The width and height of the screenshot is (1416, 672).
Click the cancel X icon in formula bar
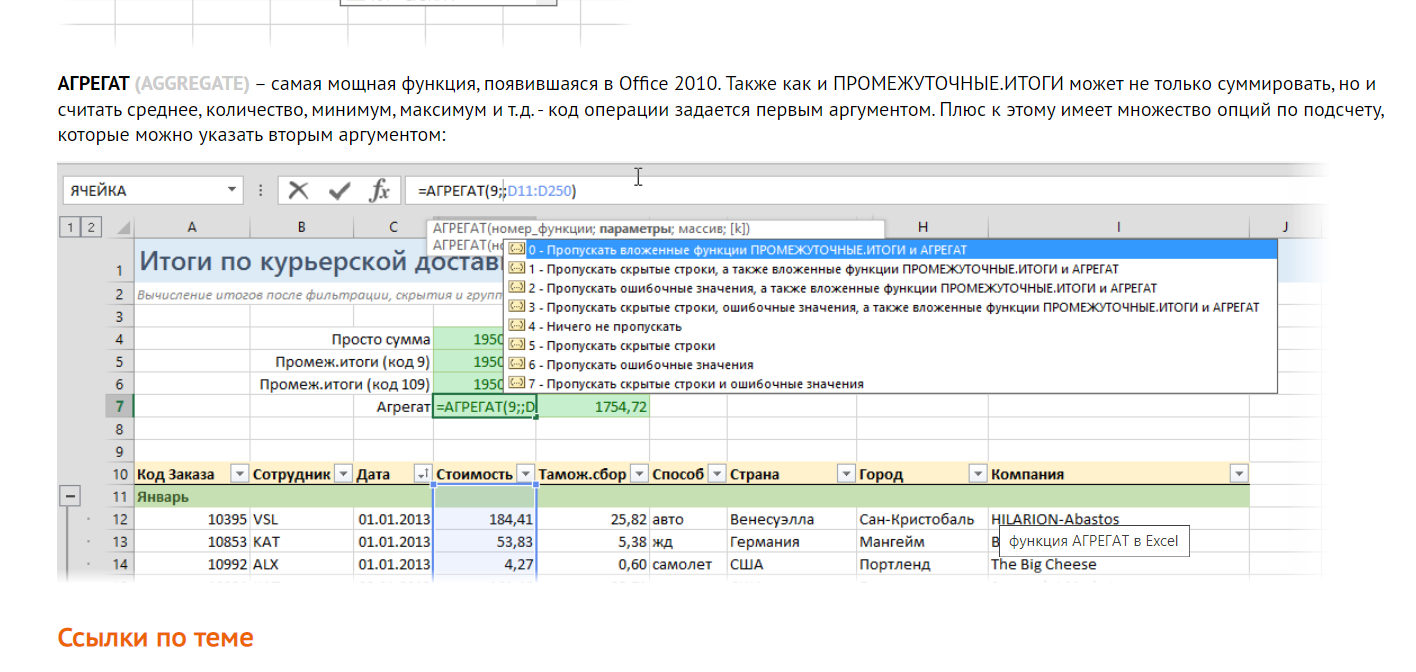pyautogui.click(x=299, y=190)
